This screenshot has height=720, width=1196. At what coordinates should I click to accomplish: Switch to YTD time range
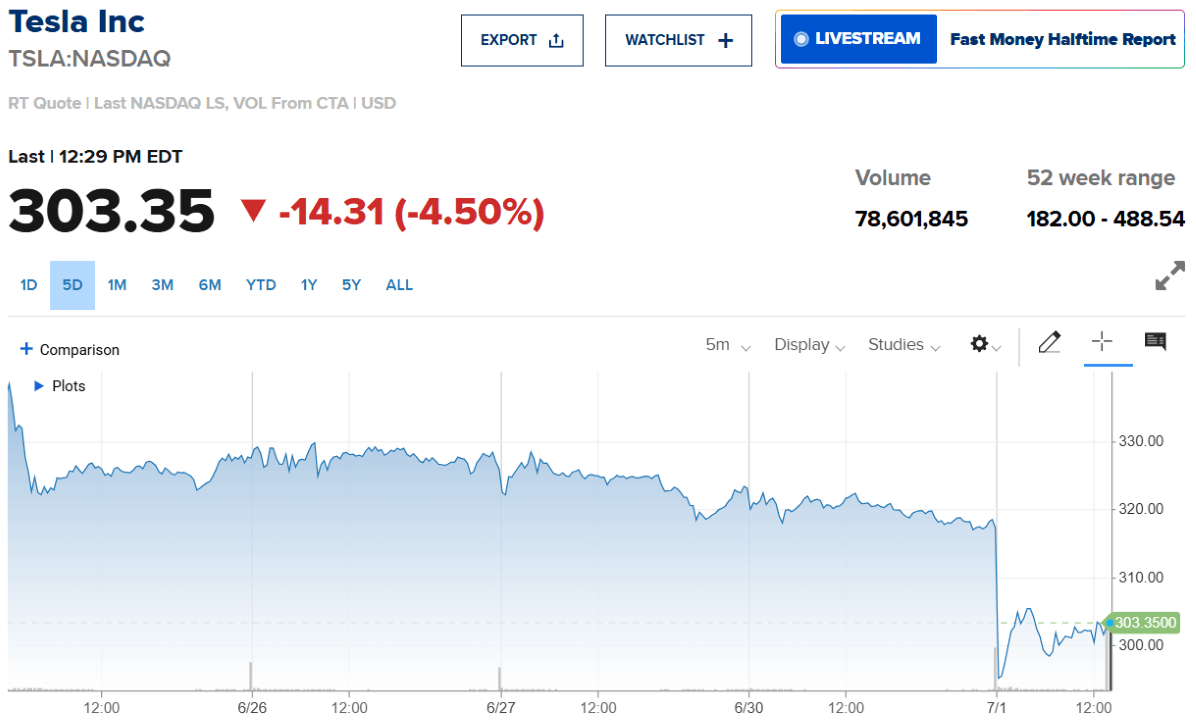pos(261,285)
